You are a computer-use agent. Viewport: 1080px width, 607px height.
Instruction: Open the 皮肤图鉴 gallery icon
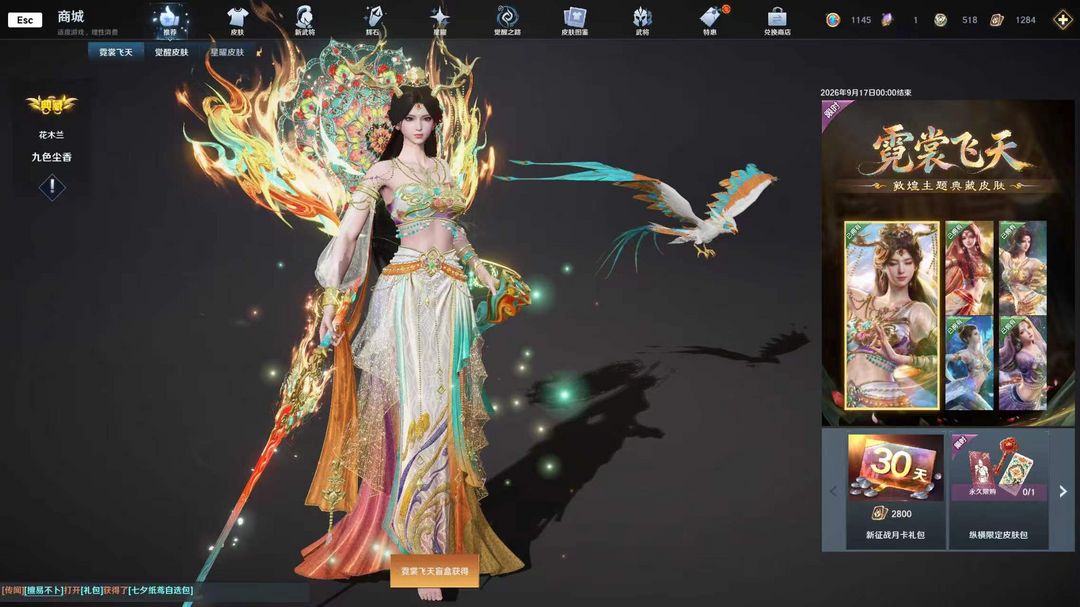[574, 20]
